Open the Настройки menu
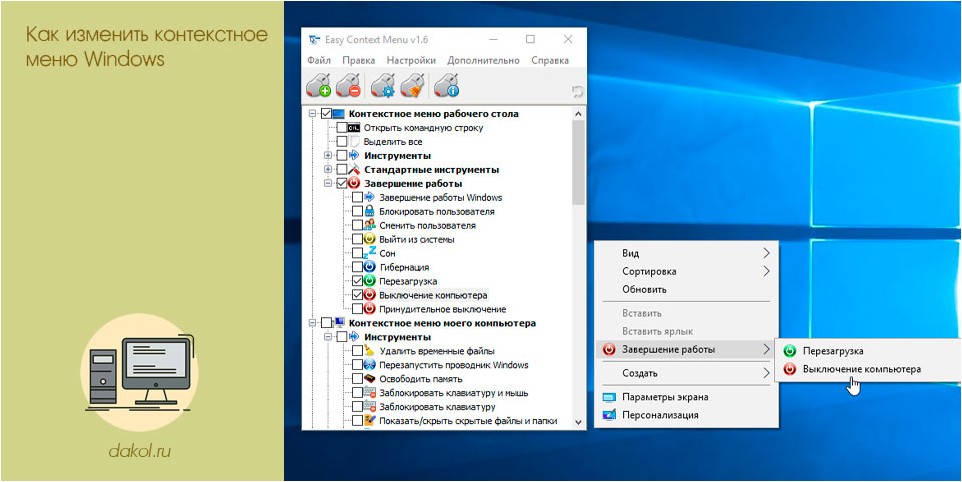The height and width of the screenshot is (482, 962). (411, 60)
